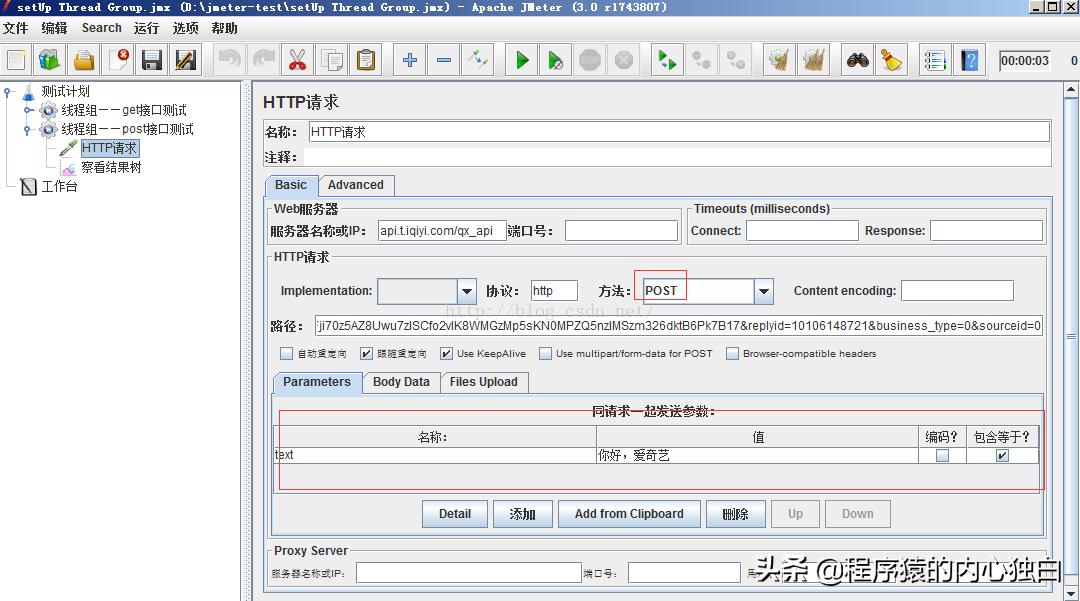The height and width of the screenshot is (601, 1080).
Task: Save the test plan via disk icon
Action: [x=151, y=60]
